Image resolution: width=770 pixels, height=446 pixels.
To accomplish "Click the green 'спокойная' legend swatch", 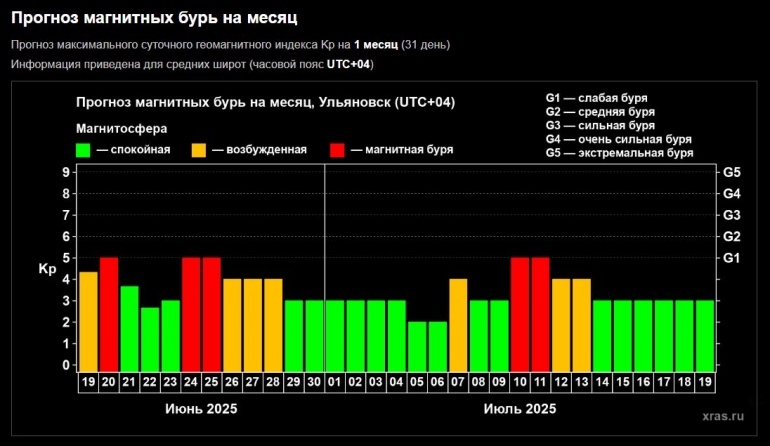I will coord(84,150).
